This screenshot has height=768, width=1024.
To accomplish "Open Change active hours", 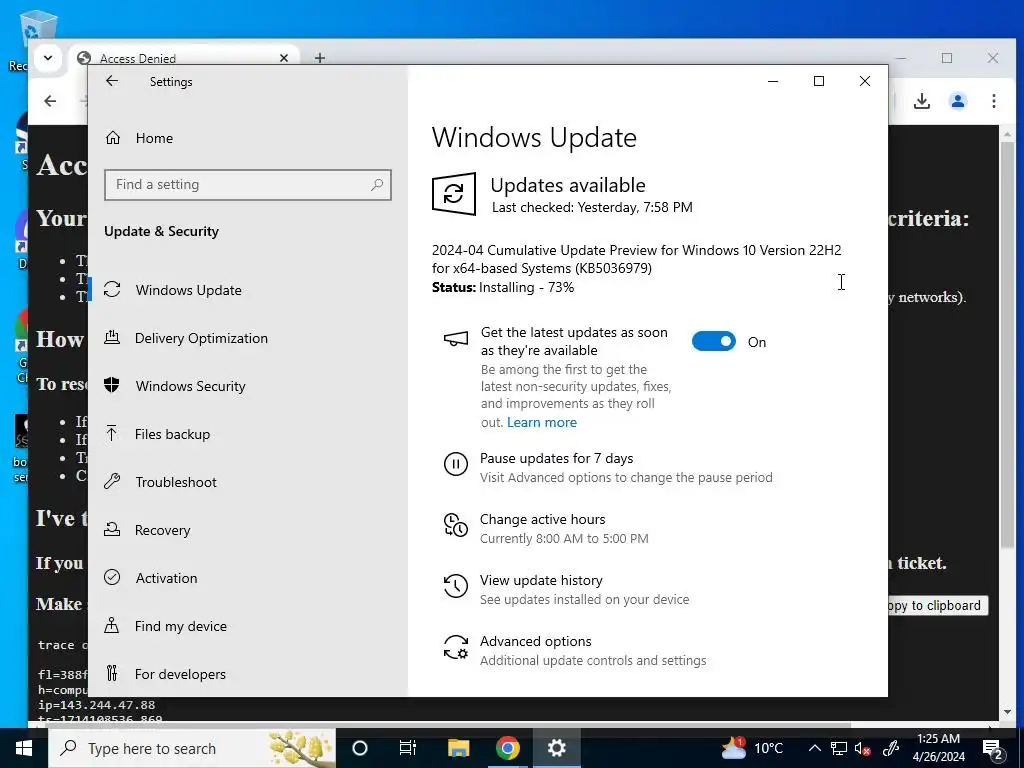I will pyautogui.click(x=543, y=520).
